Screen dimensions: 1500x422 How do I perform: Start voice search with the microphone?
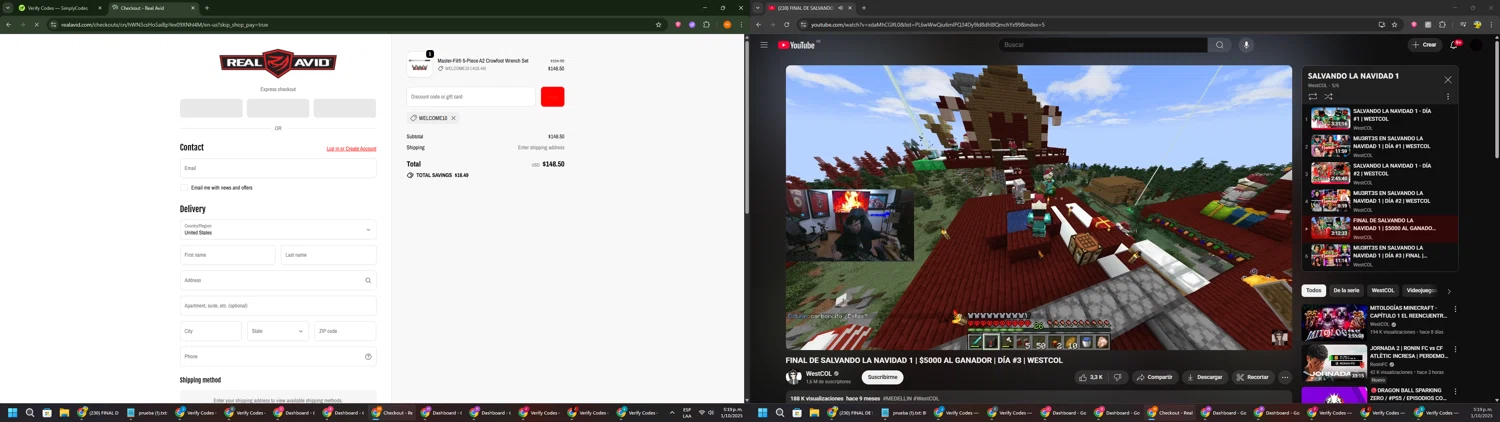pos(1246,45)
